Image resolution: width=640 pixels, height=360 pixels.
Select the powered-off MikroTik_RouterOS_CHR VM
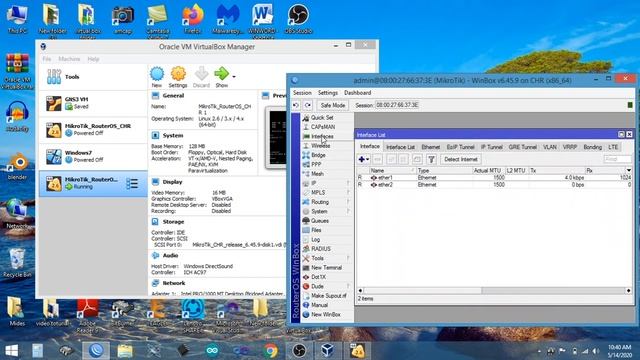(x=93, y=130)
